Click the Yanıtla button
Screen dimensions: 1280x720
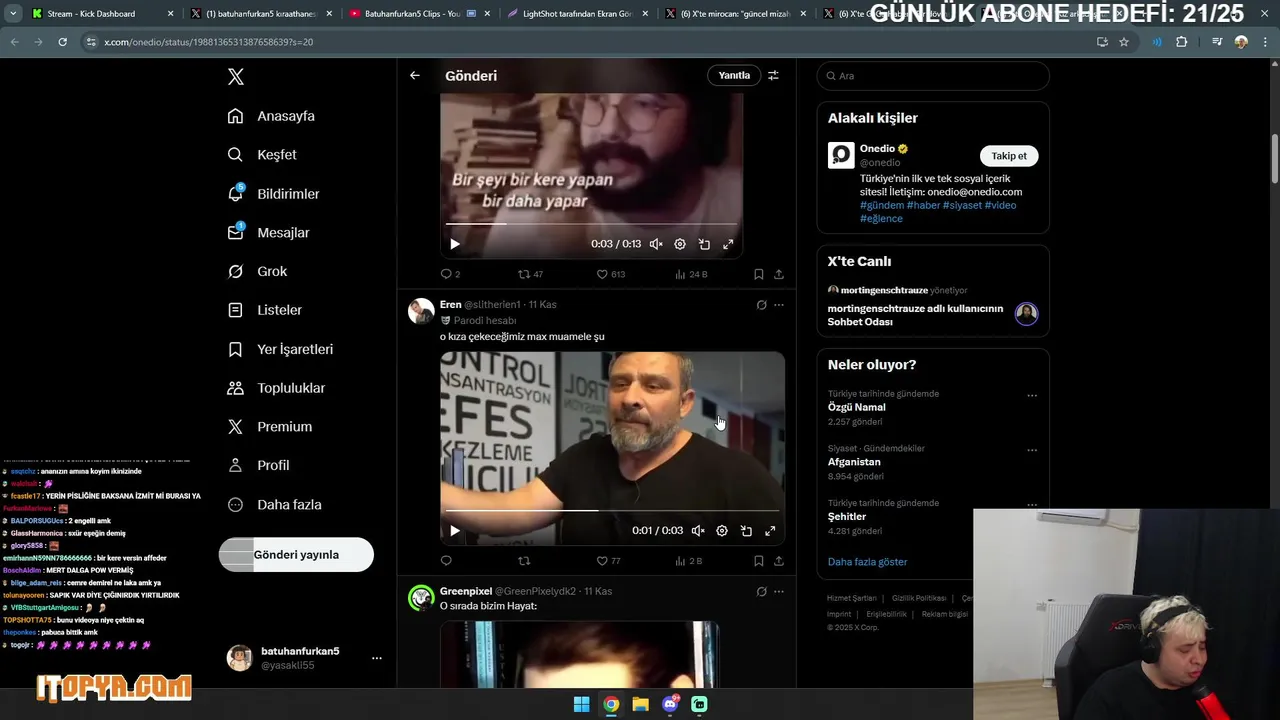[x=734, y=76]
